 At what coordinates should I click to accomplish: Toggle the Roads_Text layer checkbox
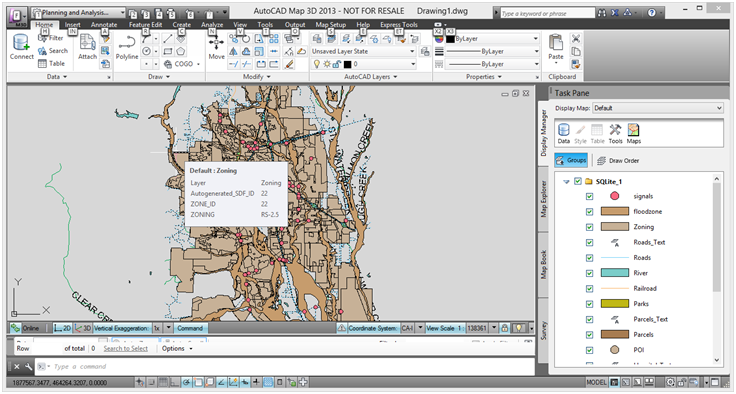click(x=590, y=242)
